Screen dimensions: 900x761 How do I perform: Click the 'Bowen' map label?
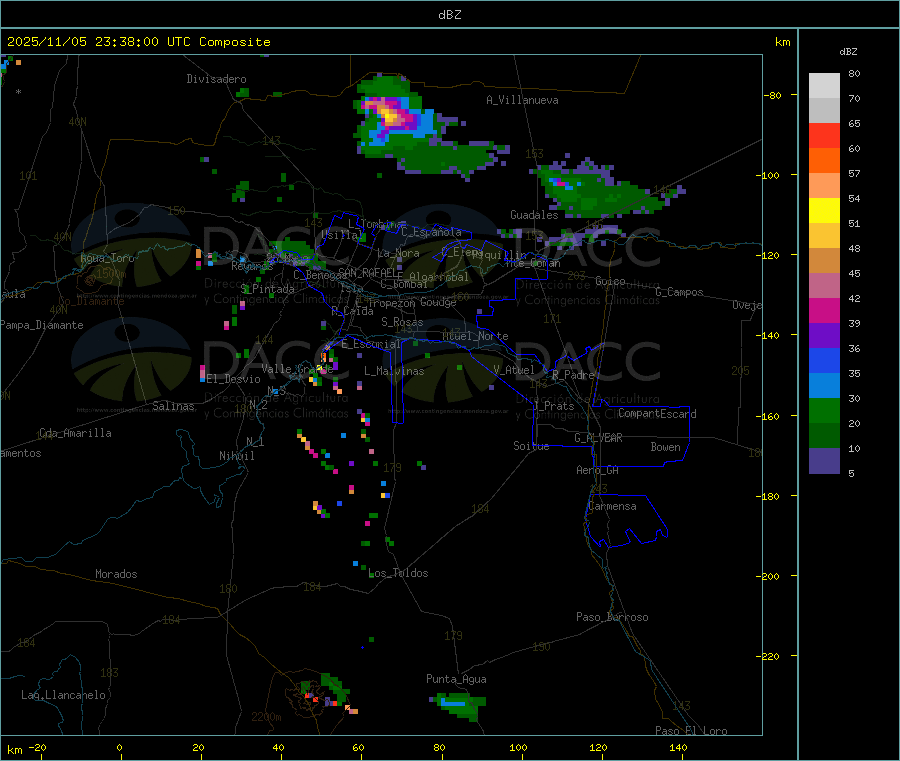pyautogui.click(x=665, y=447)
